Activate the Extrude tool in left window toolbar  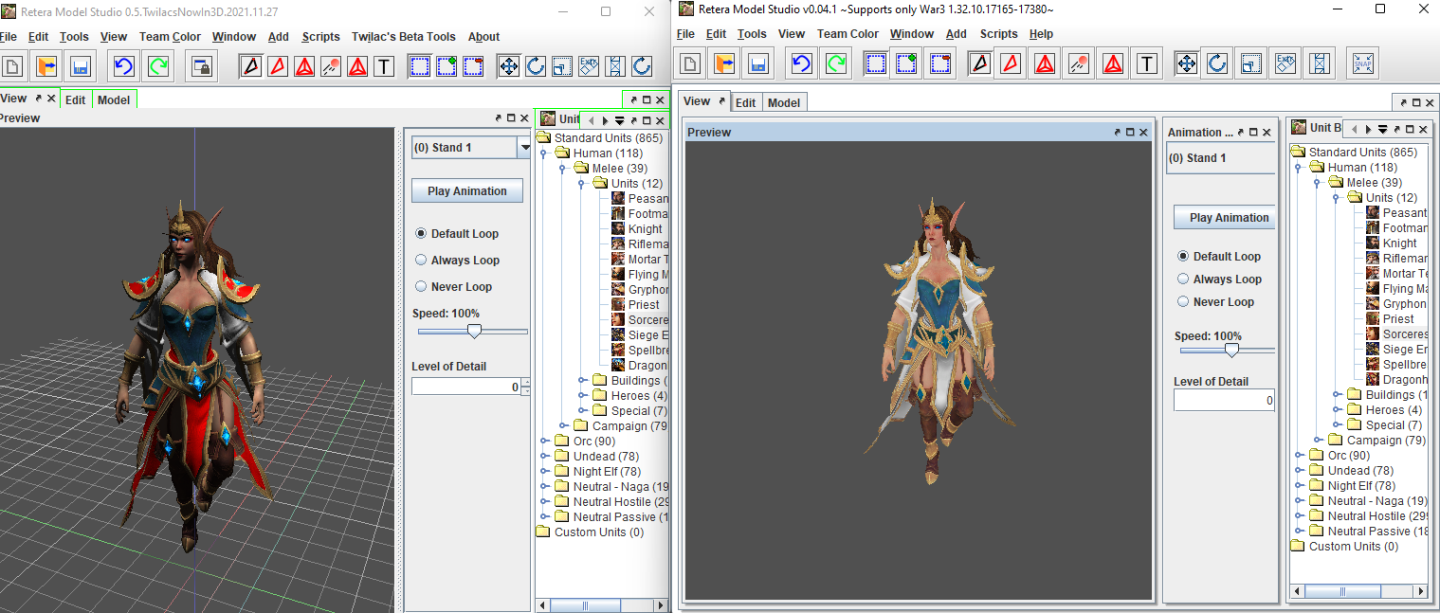[589, 67]
